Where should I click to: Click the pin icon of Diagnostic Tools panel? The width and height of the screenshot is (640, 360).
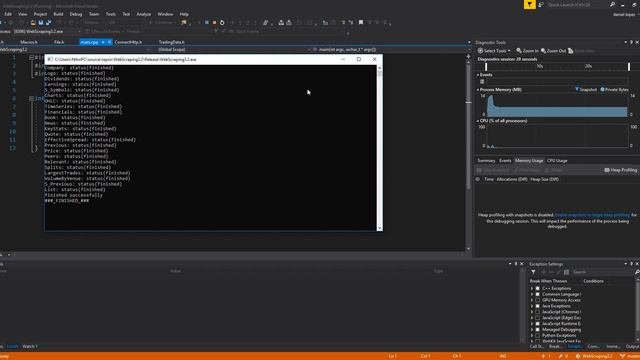click(631, 42)
